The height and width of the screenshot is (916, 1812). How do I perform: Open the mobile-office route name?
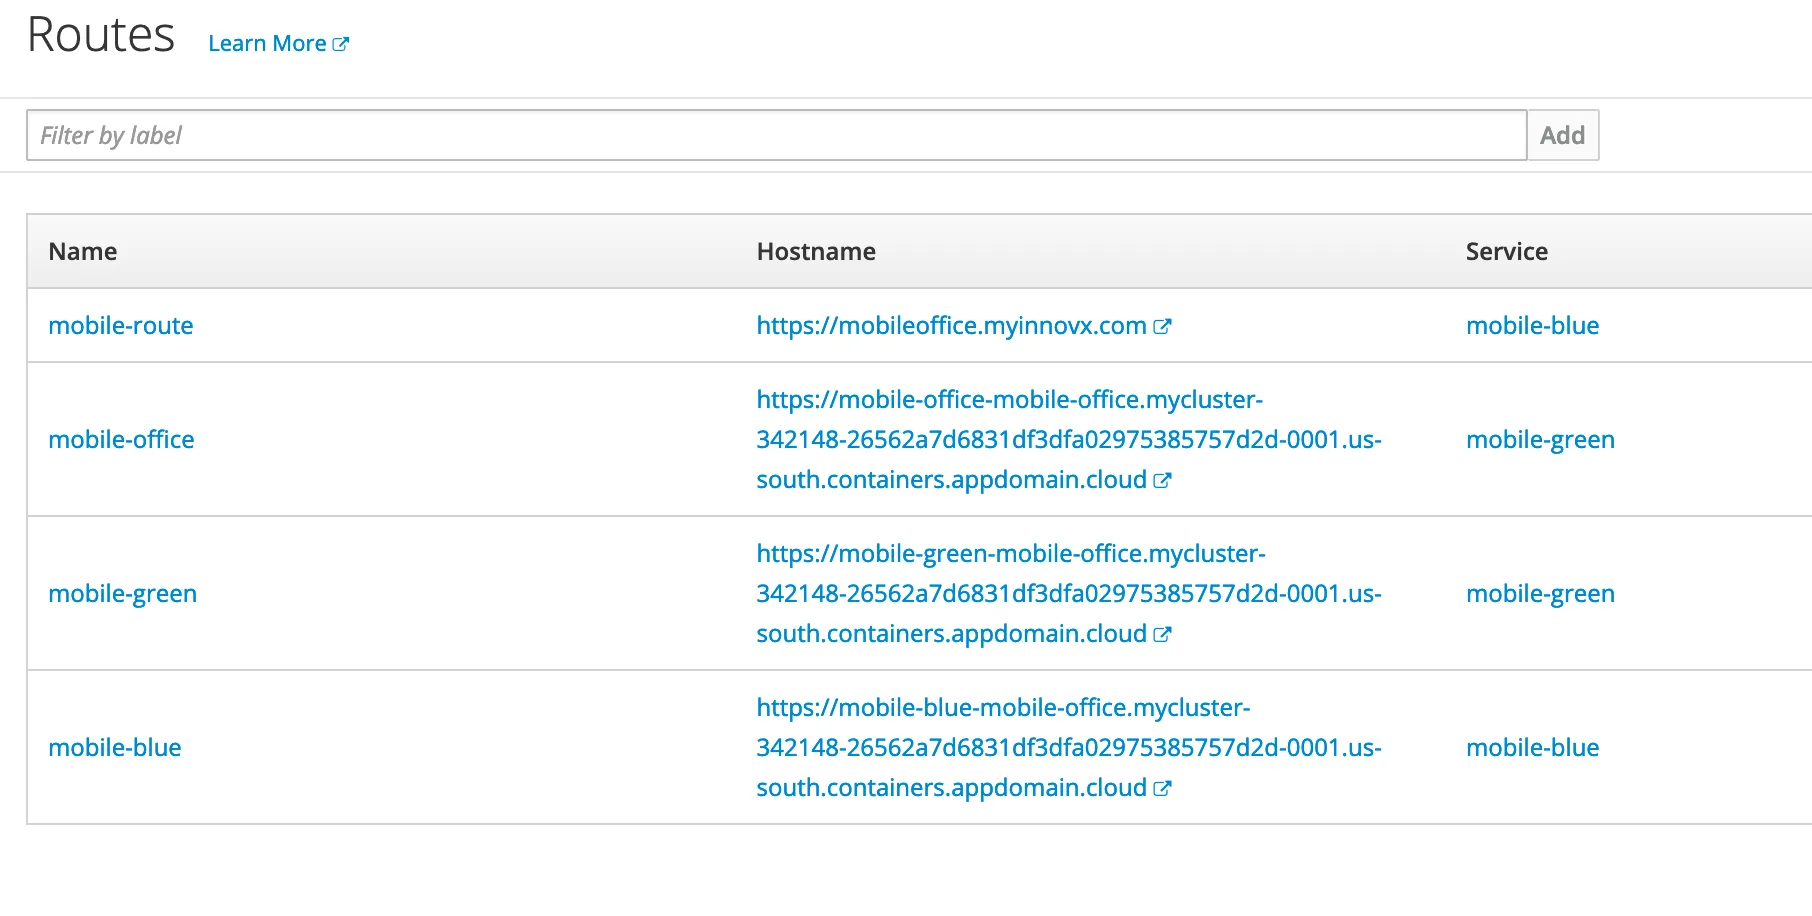coord(121,440)
